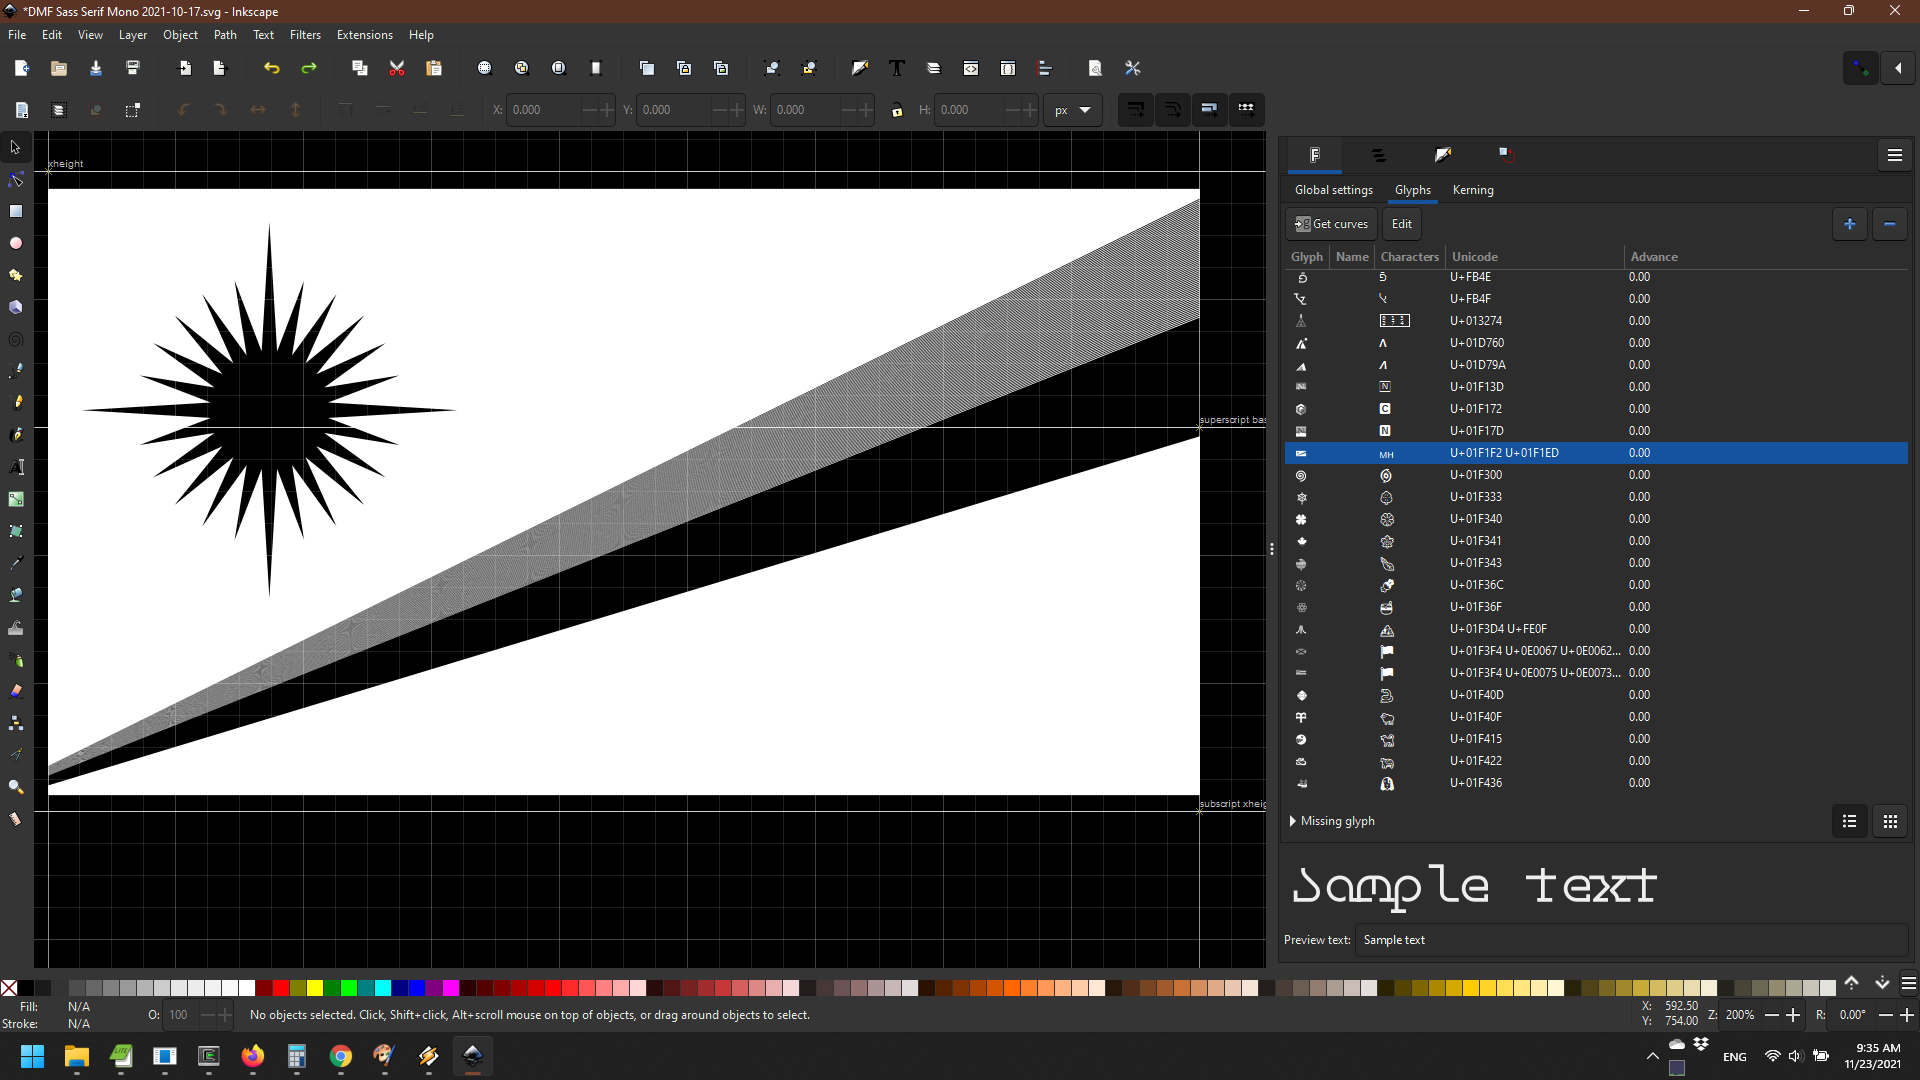Click the Edit button in the font editor
Screen dimensions: 1920x1080
(x=1401, y=223)
